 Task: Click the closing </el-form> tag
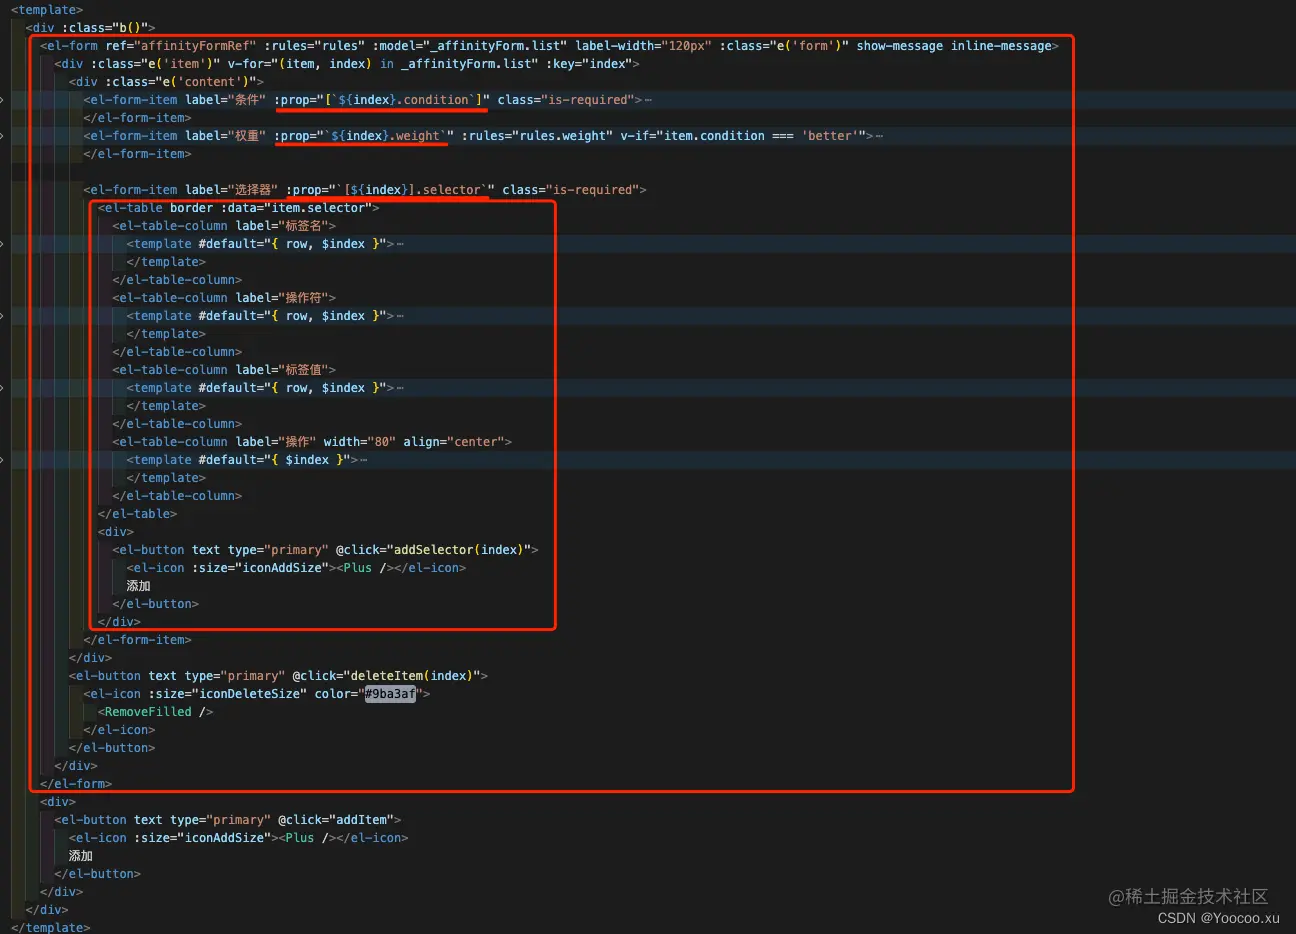tap(76, 784)
